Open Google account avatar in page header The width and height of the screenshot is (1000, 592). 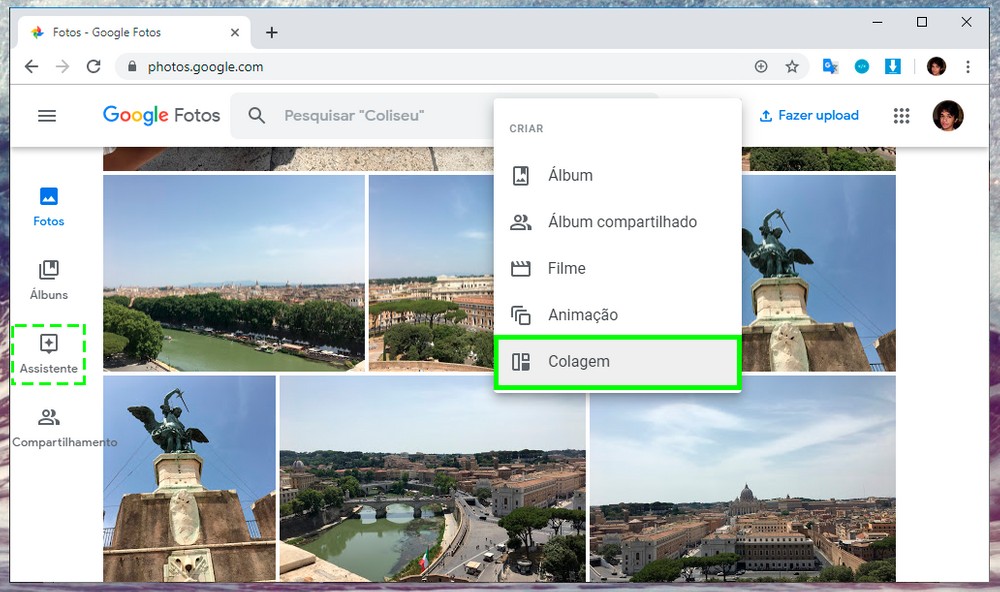948,115
